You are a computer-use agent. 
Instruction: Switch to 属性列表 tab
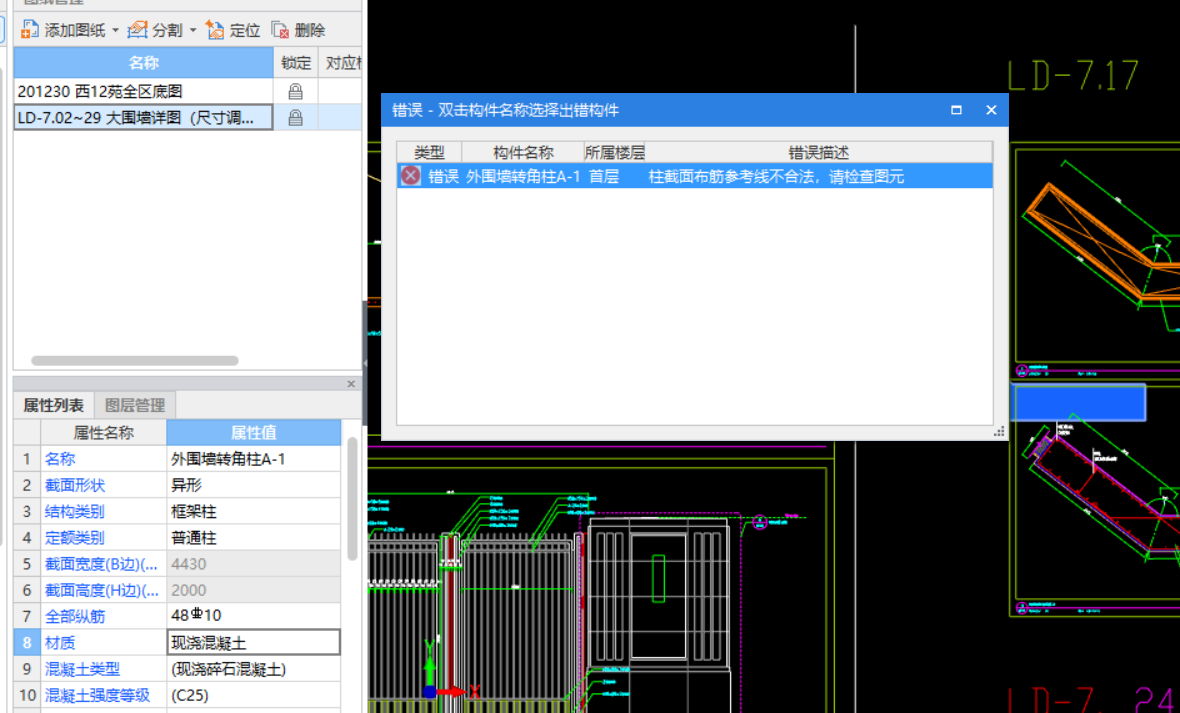[53, 405]
